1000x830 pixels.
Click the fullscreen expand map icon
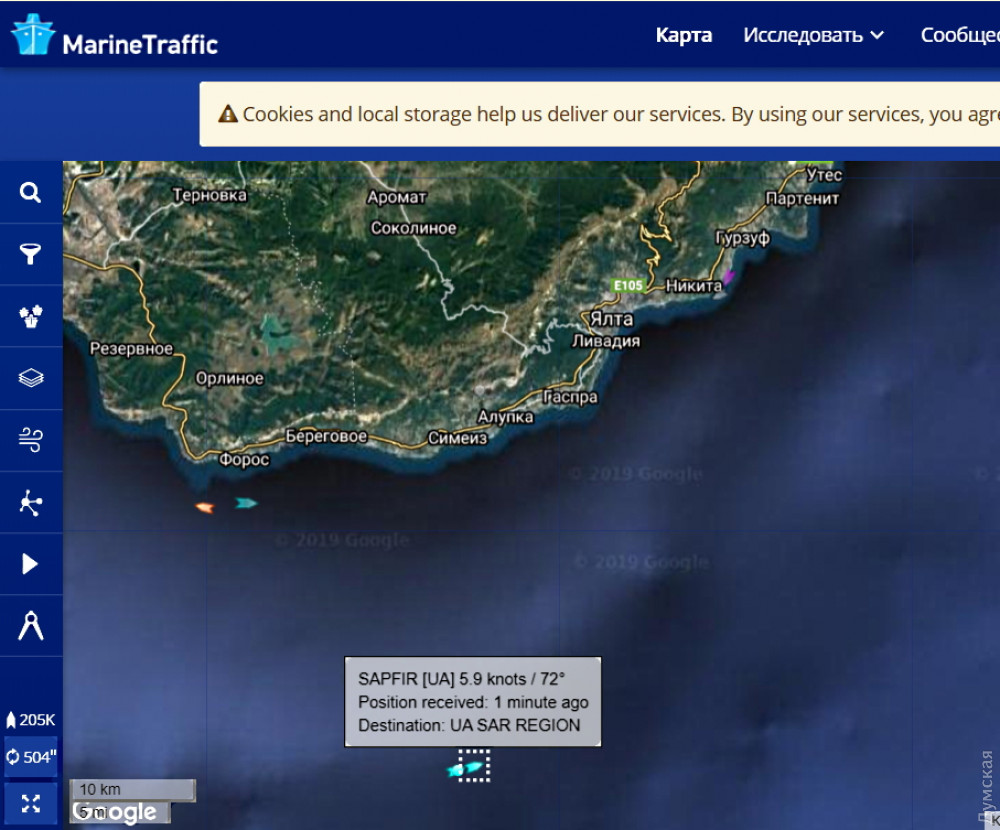click(31, 803)
